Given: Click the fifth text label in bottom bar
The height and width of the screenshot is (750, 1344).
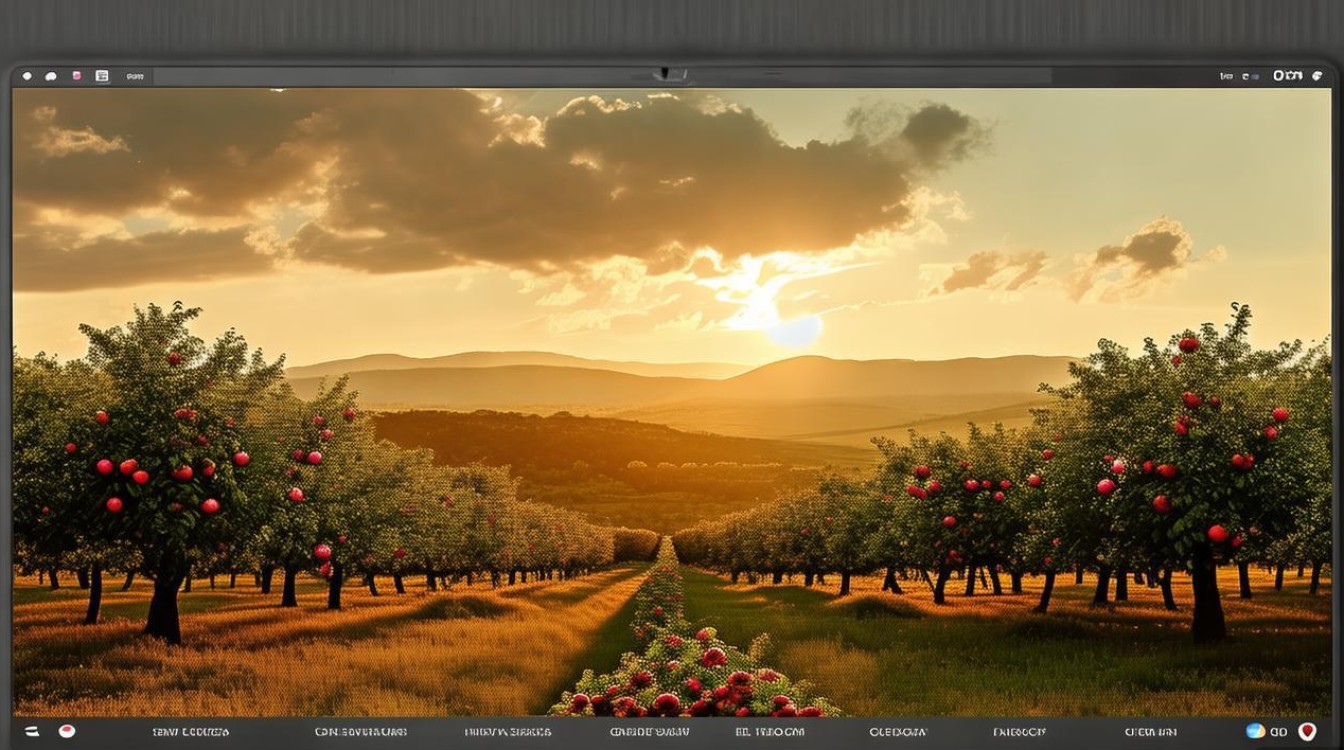Looking at the screenshot, I should click(x=769, y=732).
